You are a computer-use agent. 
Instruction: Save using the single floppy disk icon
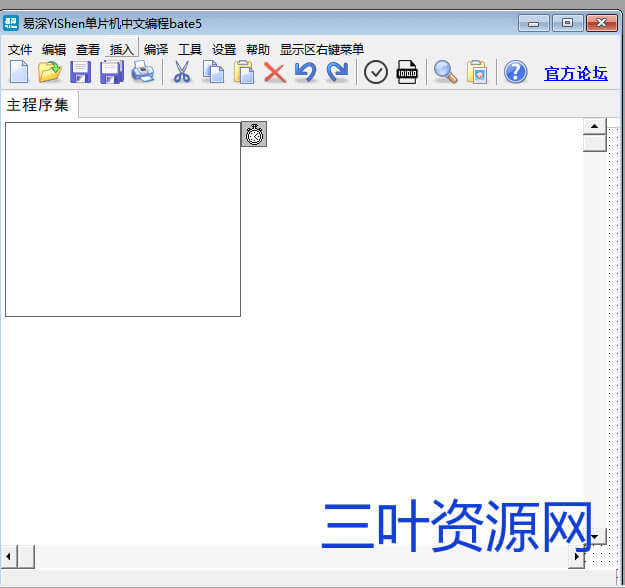(80, 72)
